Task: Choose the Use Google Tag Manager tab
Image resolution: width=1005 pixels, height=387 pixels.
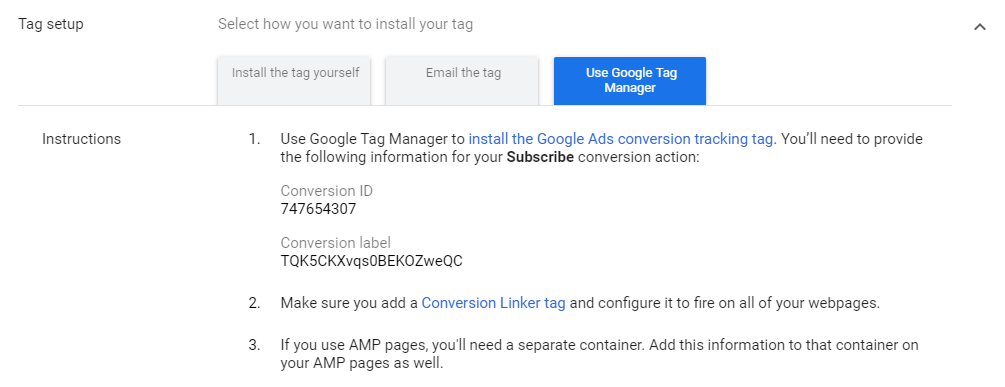Action: click(631, 81)
